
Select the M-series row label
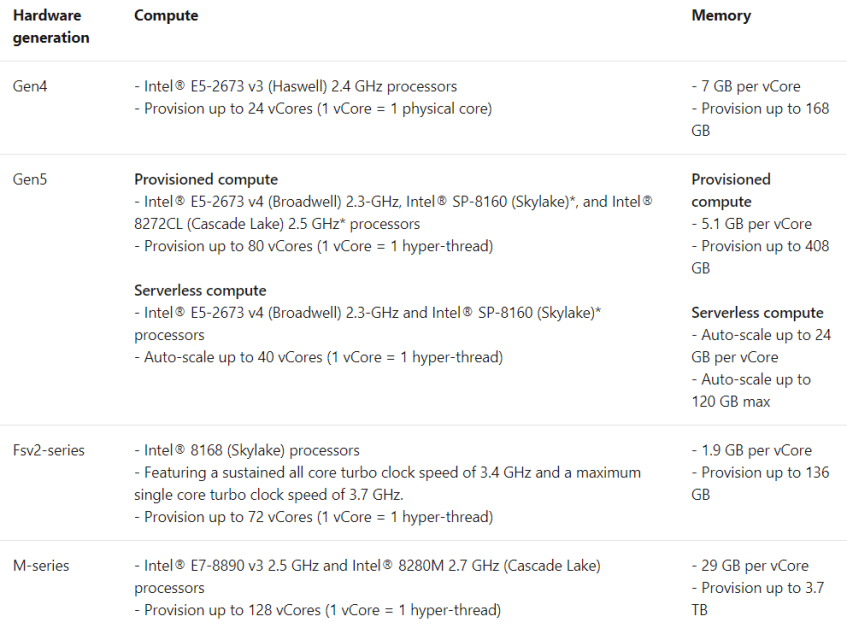41,565
